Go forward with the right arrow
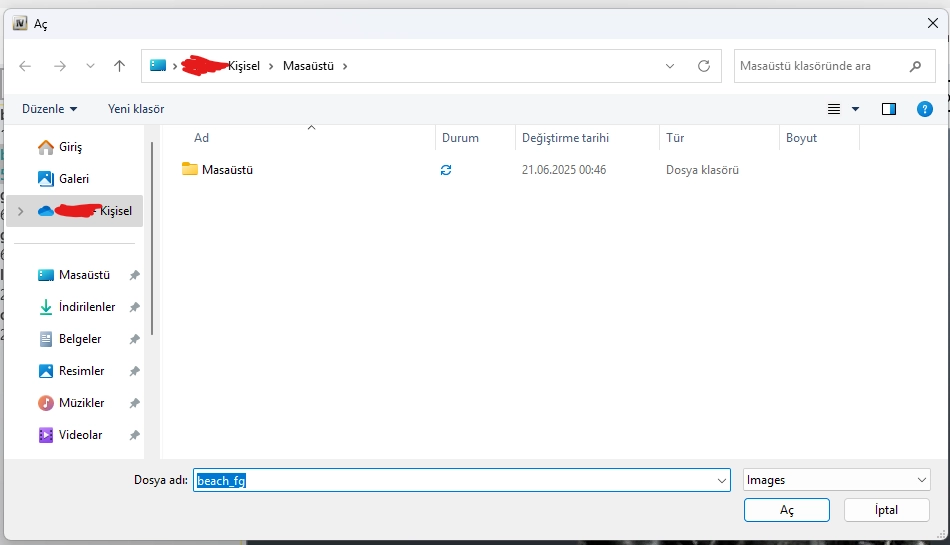The height and width of the screenshot is (545, 950). (x=59, y=66)
